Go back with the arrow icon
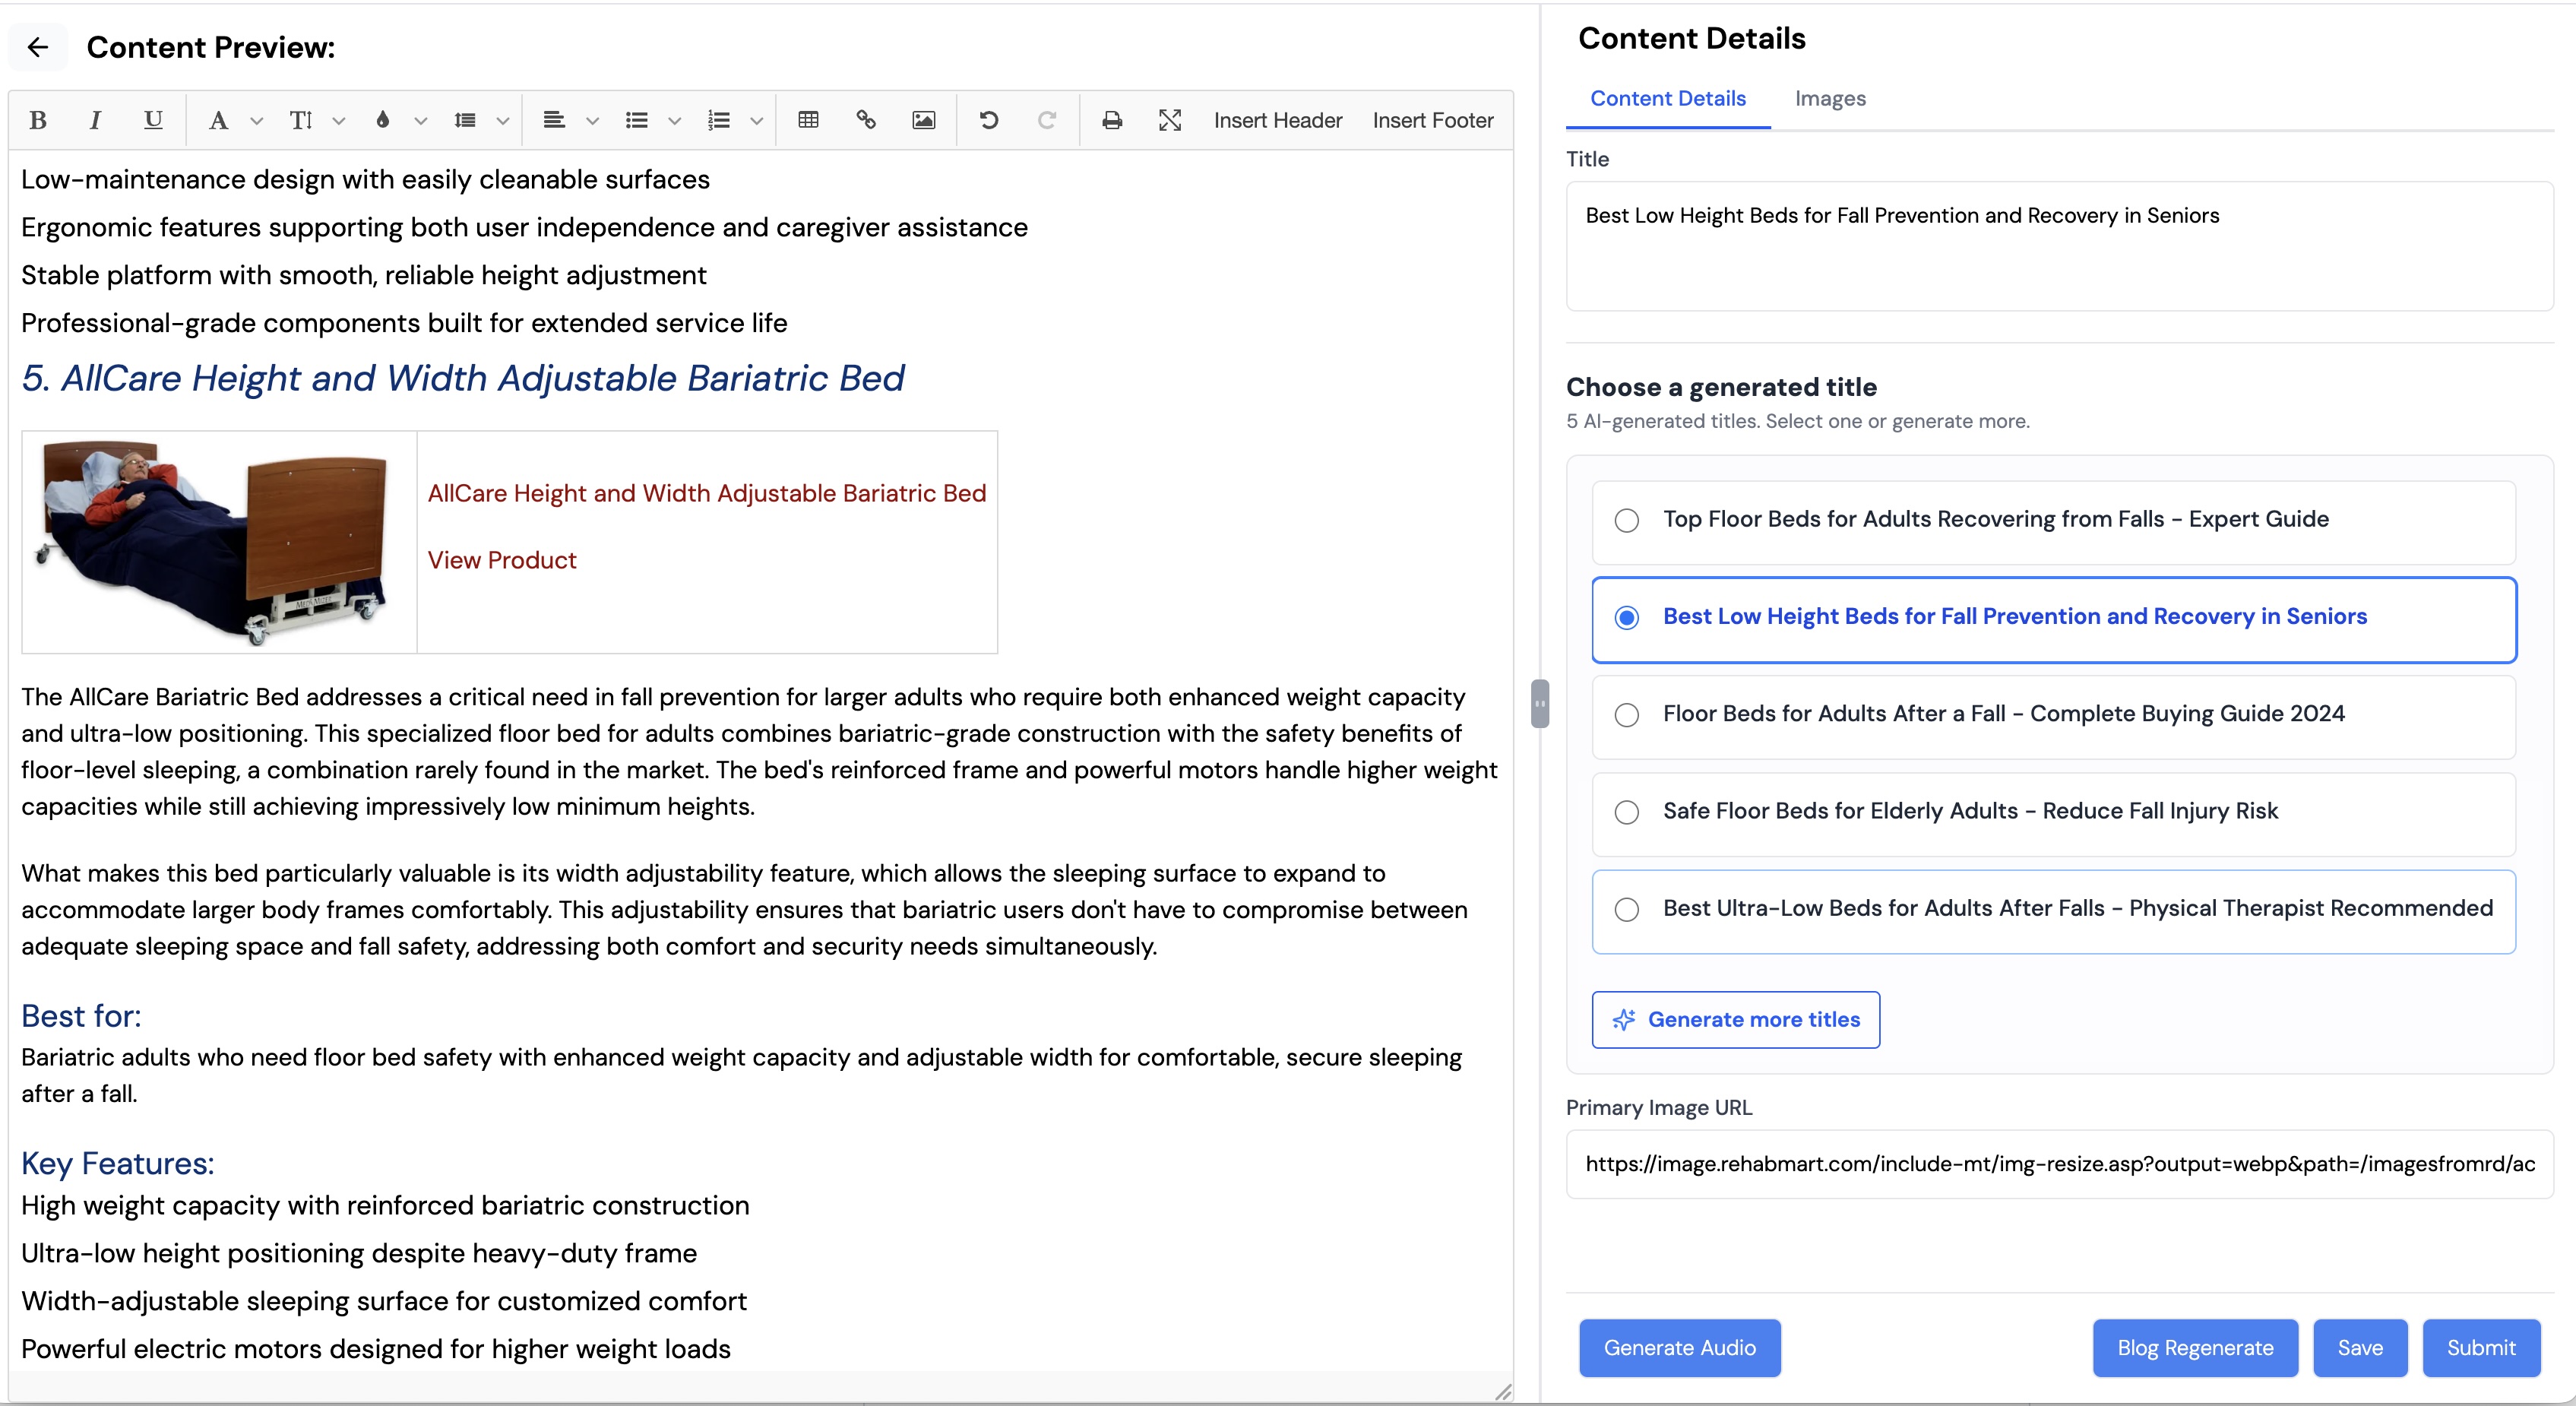 38,47
